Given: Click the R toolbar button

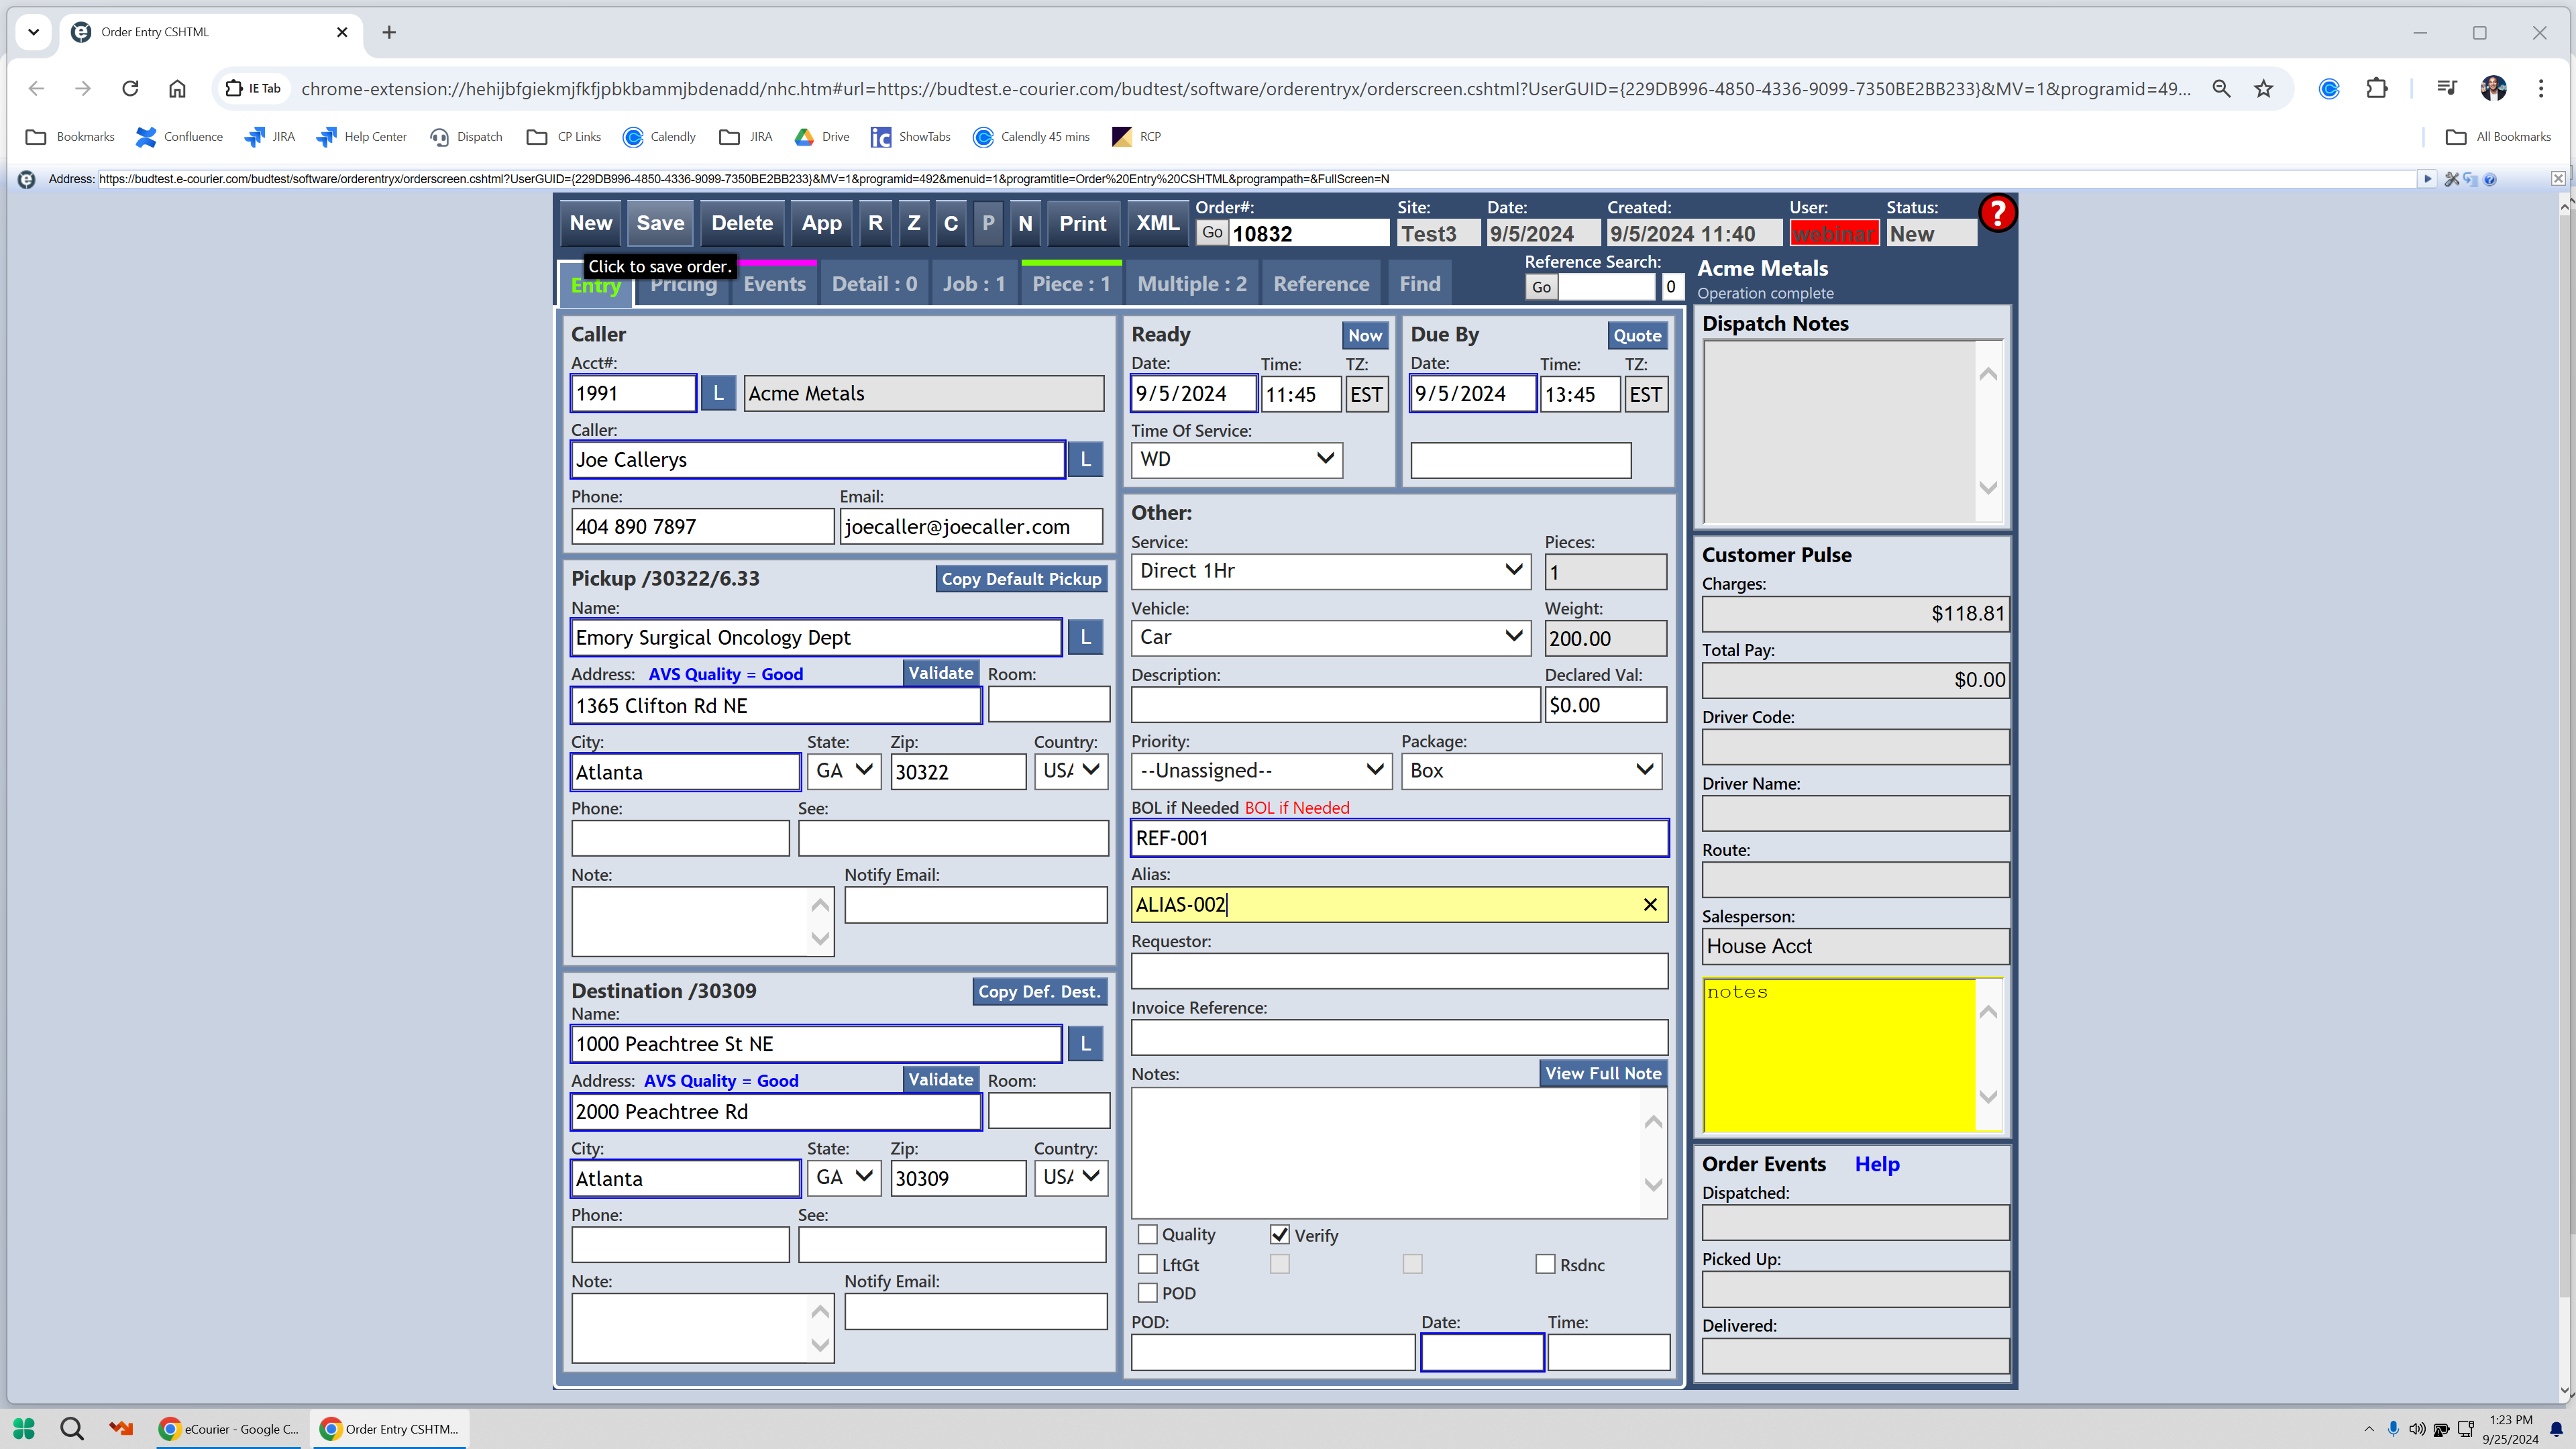Looking at the screenshot, I should tap(876, 223).
